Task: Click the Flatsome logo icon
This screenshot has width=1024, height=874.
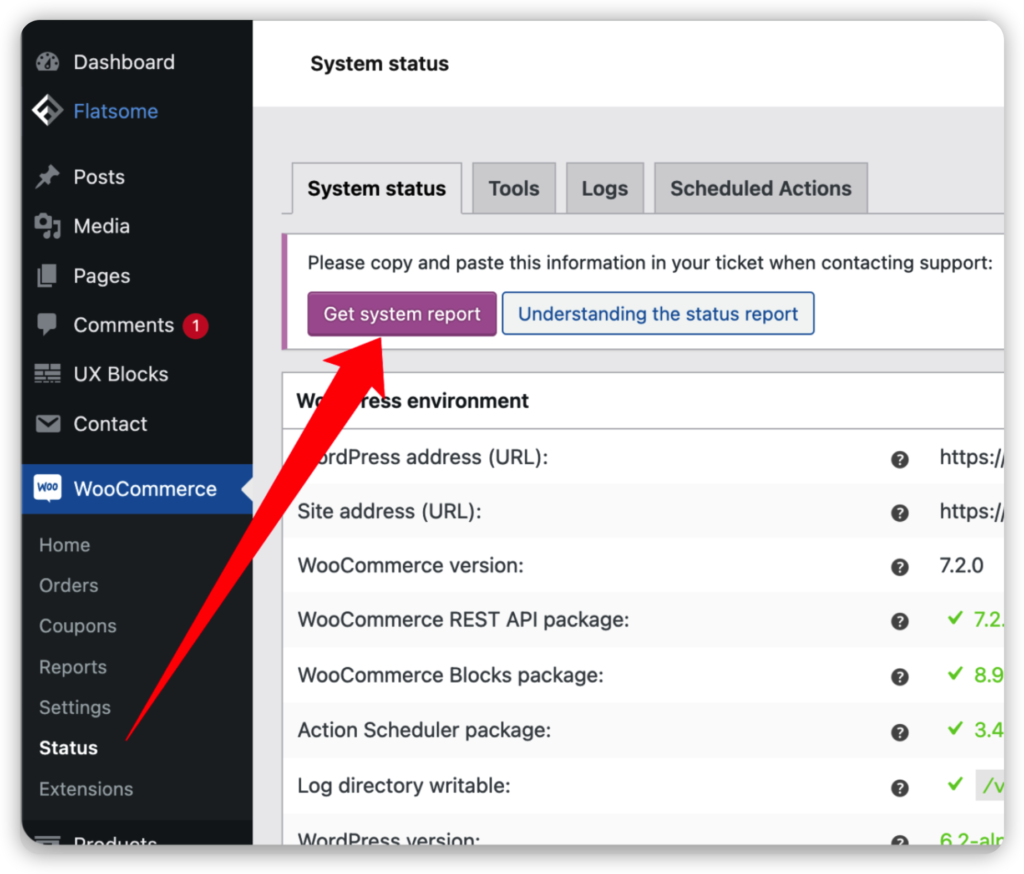Action: (x=48, y=110)
